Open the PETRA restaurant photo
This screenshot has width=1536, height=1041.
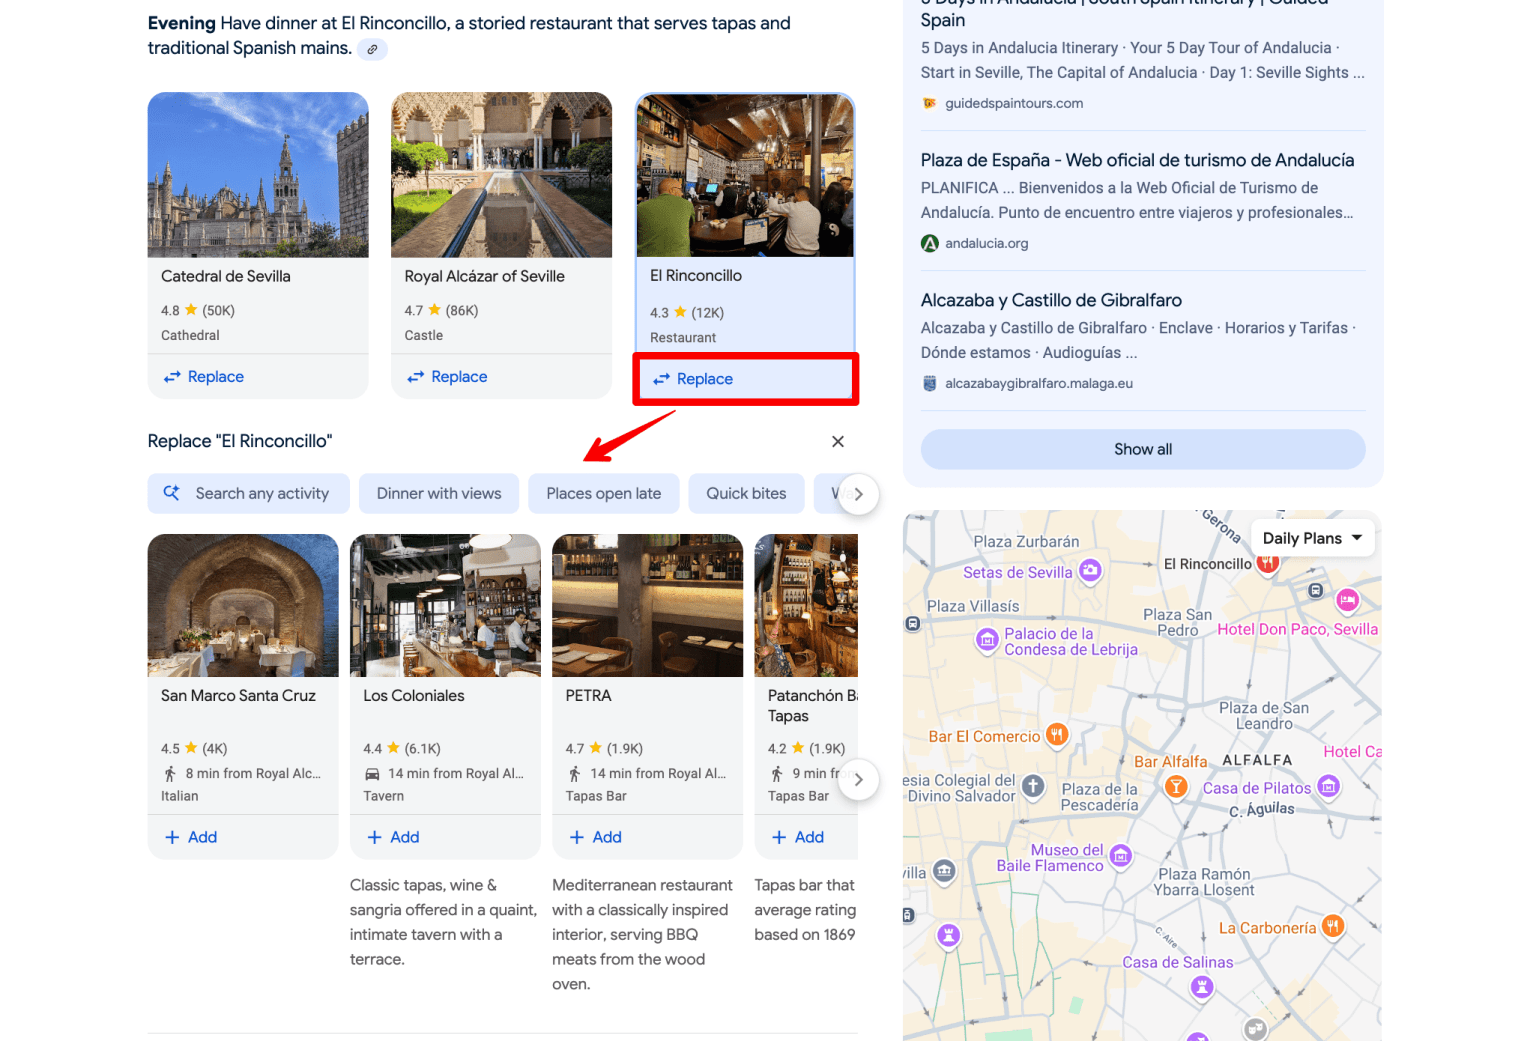[x=647, y=606]
